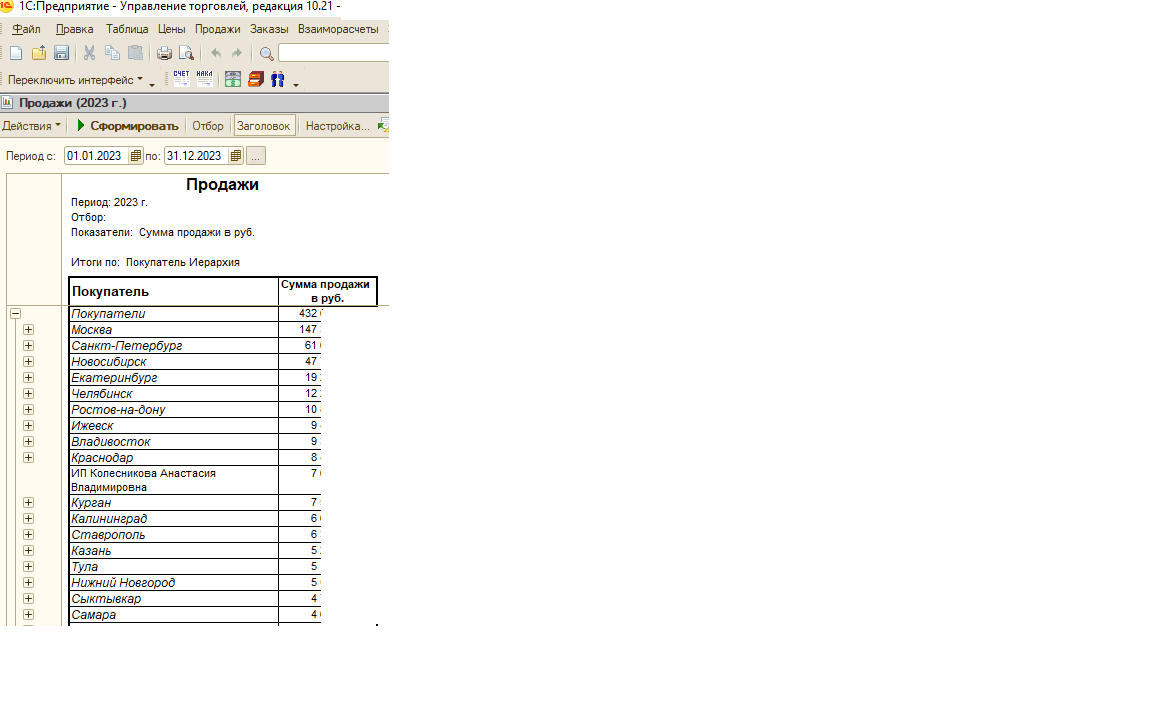Click the two blue people icon
1152x720 pixels.
278,79
